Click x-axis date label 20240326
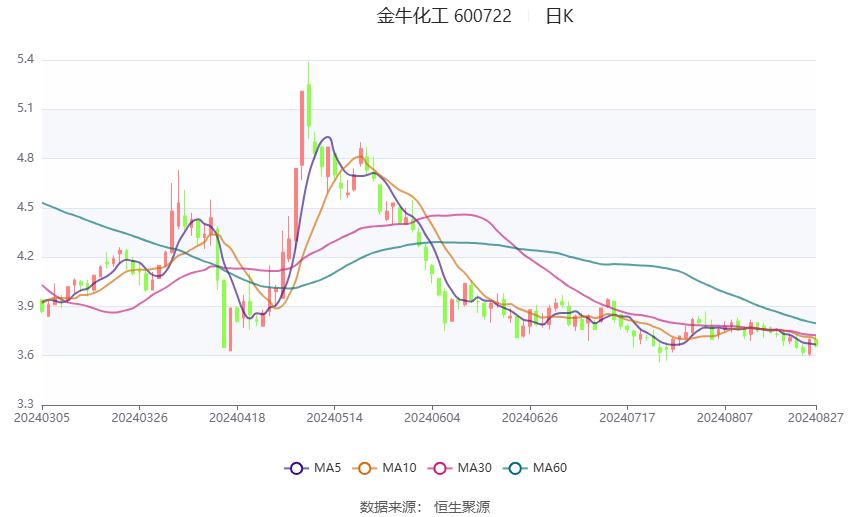Viewport: 850px width, 517px height. (x=139, y=418)
